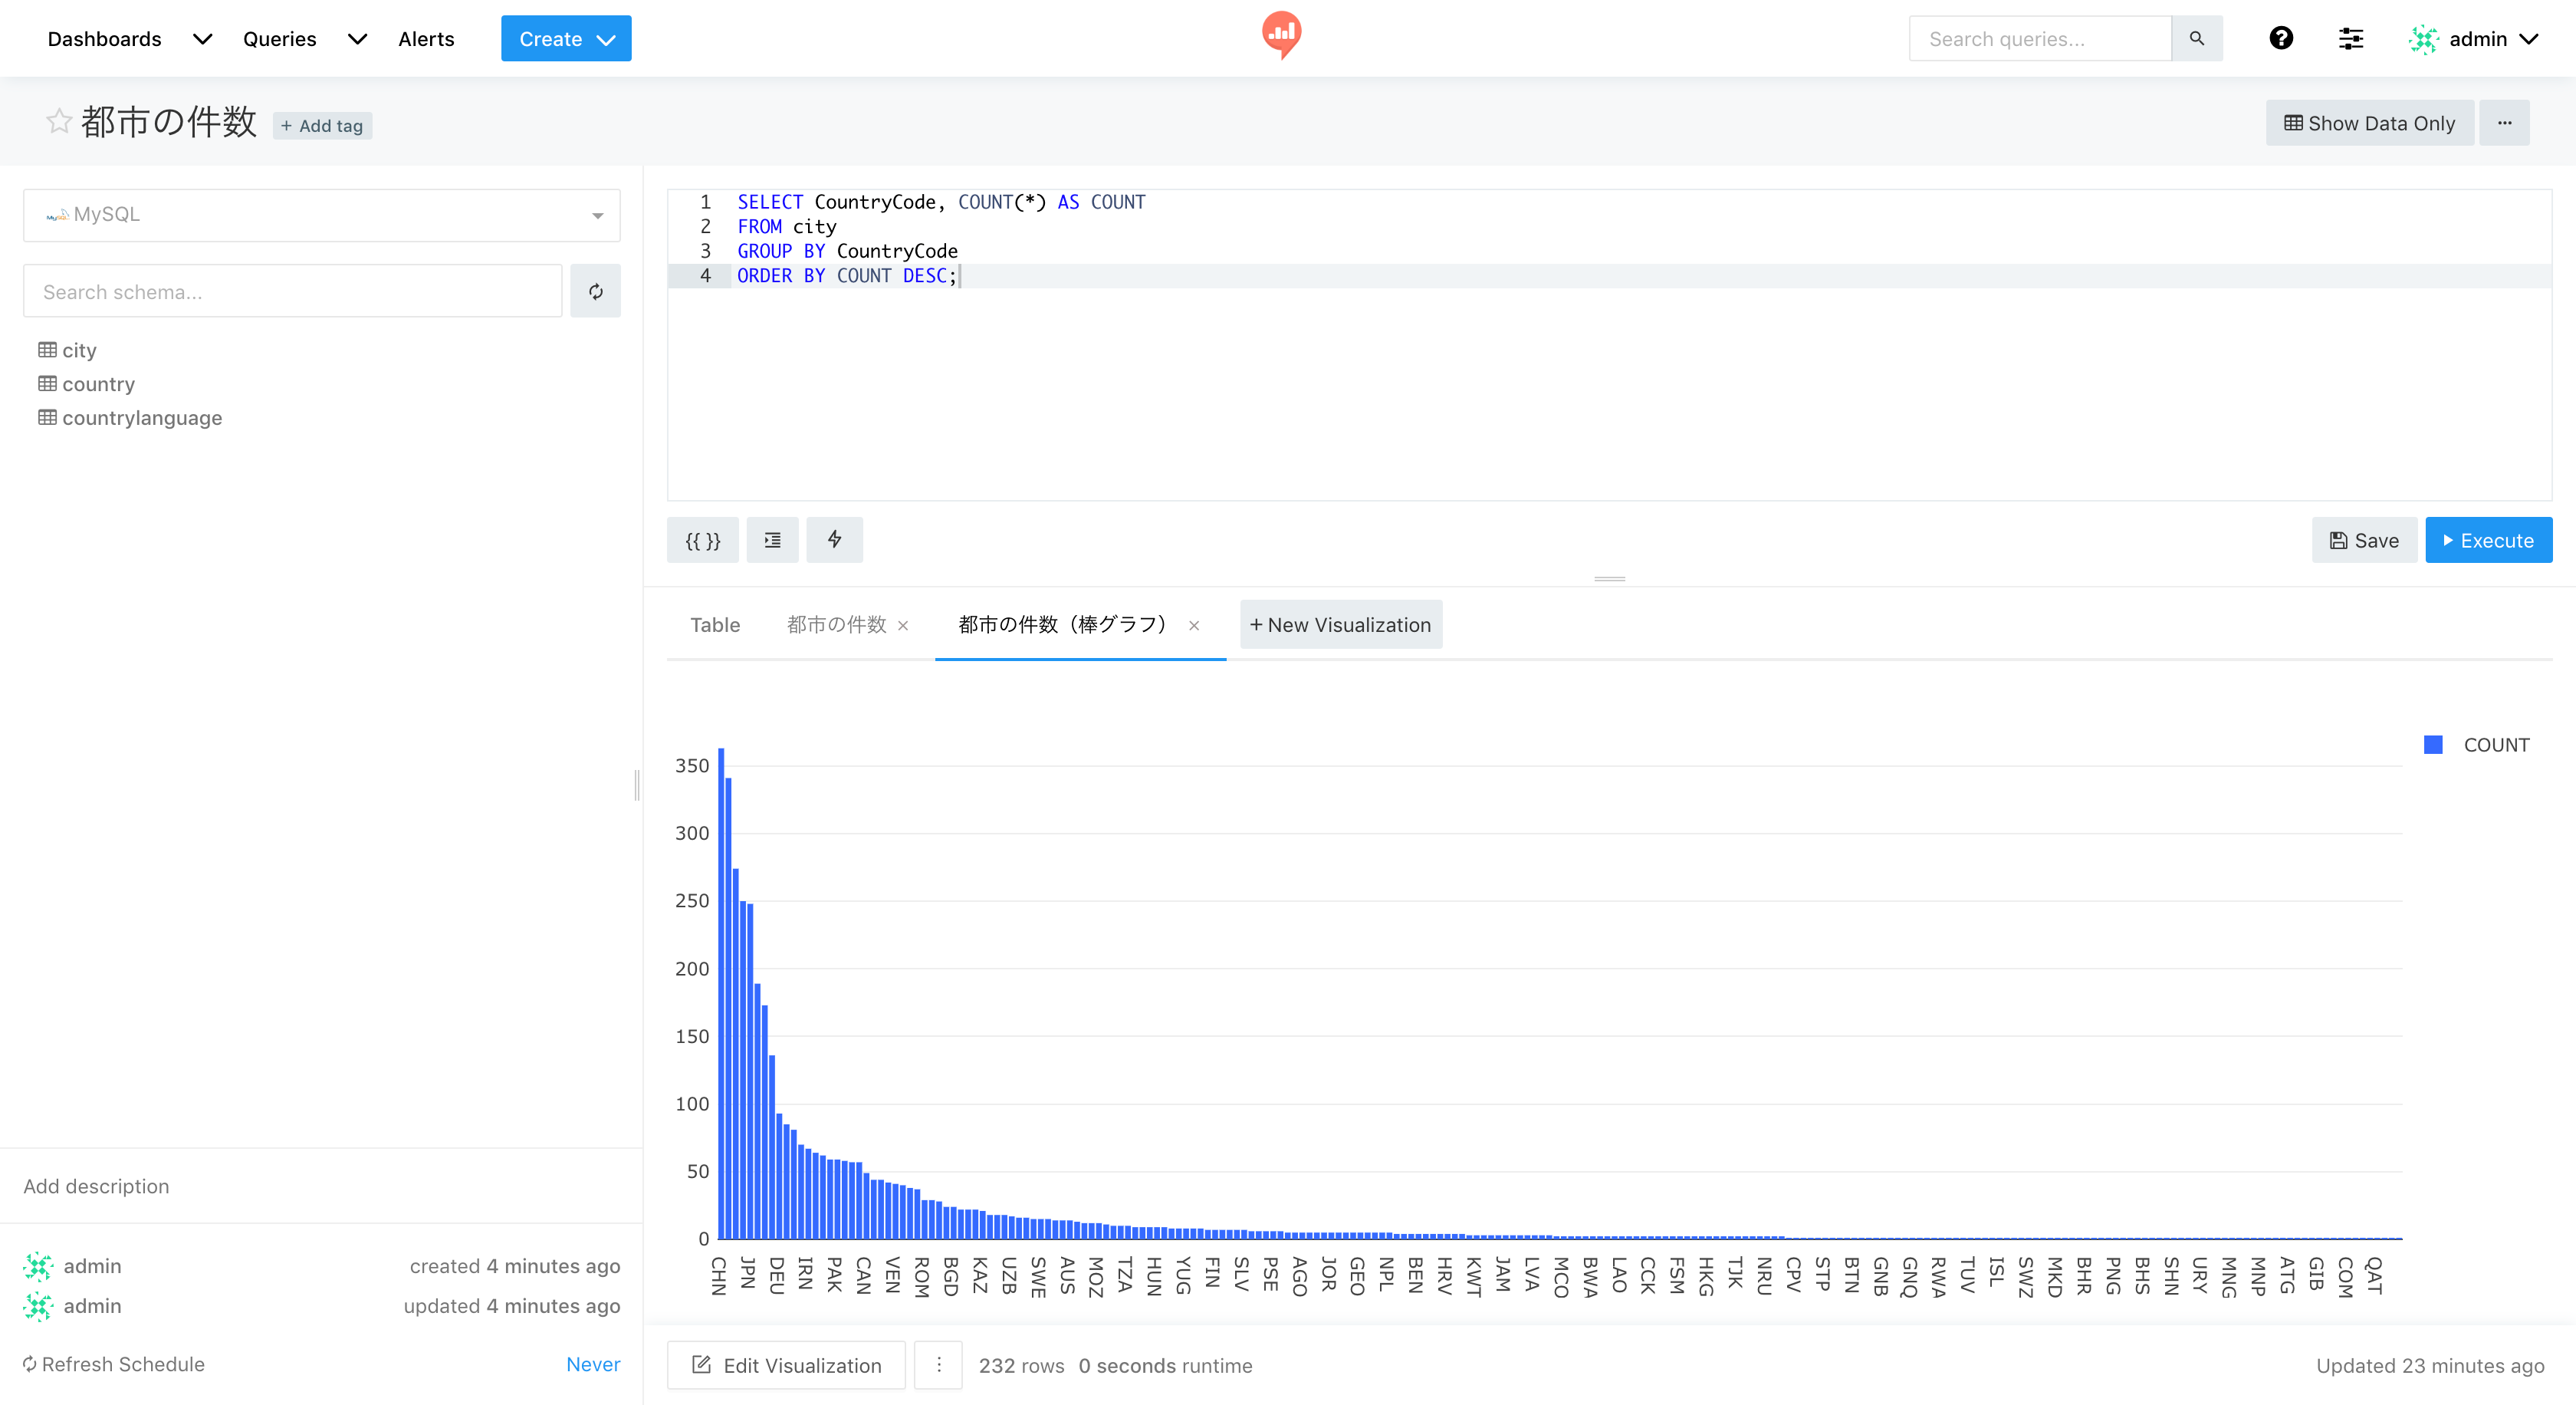Screen dimensions: 2576x1405
Task: Open the Alerts menu item
Action: [425, 39]
